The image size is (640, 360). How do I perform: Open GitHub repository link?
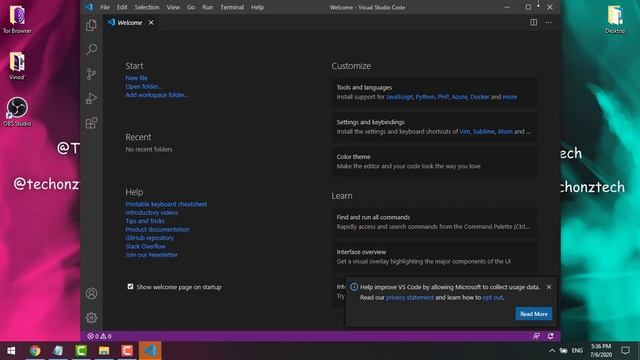[x=149, y=238]
